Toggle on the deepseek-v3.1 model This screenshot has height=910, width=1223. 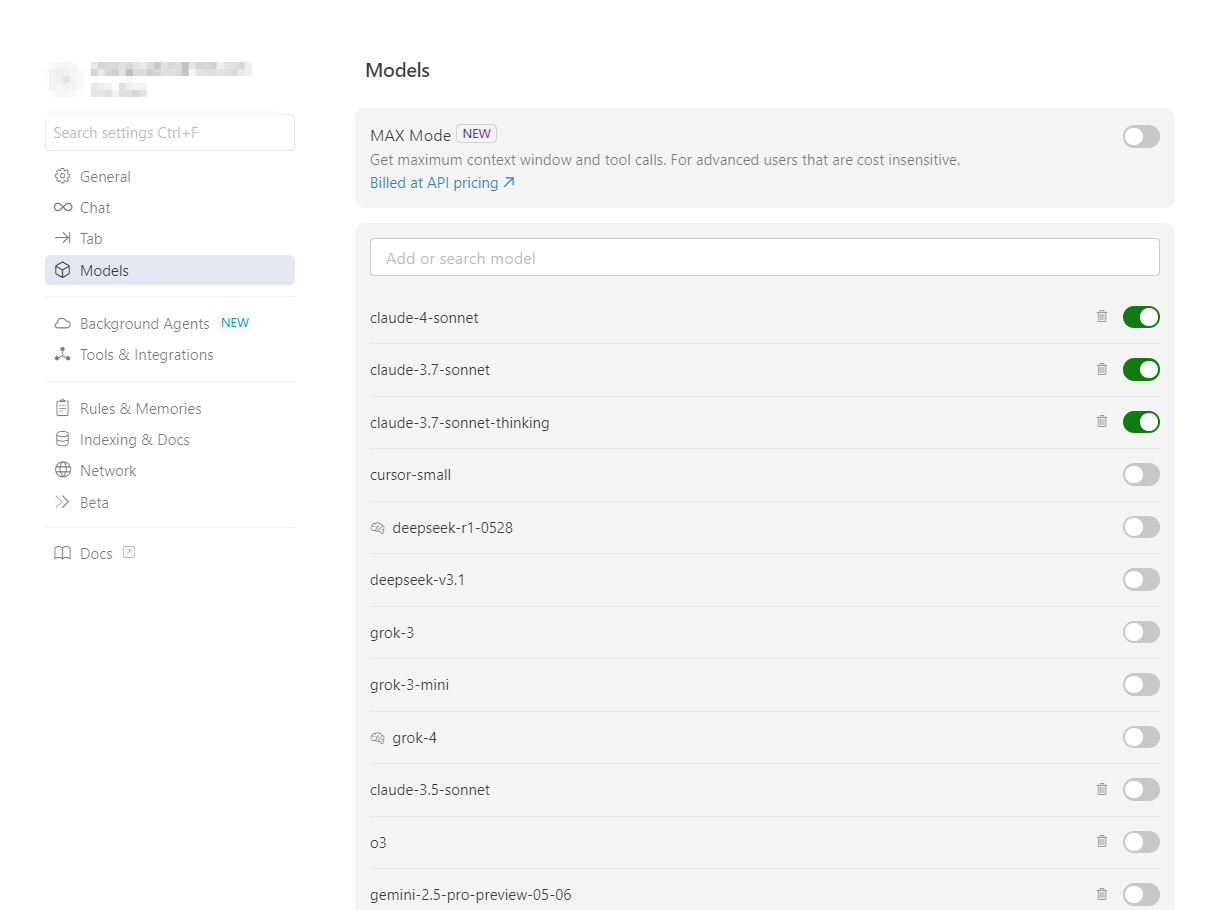point(1141,579)
